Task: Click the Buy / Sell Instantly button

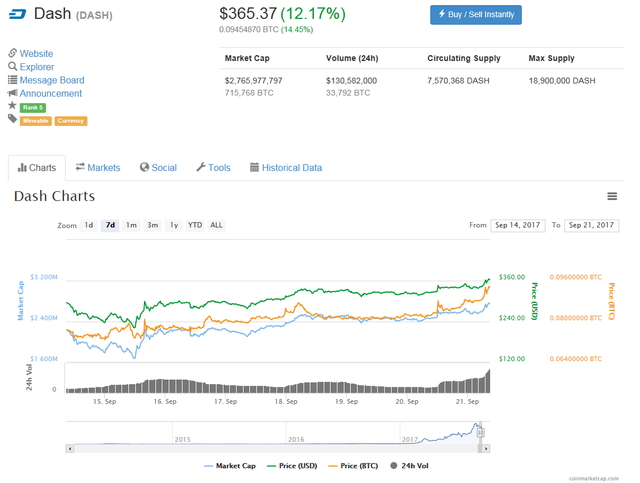Action: 476,15
